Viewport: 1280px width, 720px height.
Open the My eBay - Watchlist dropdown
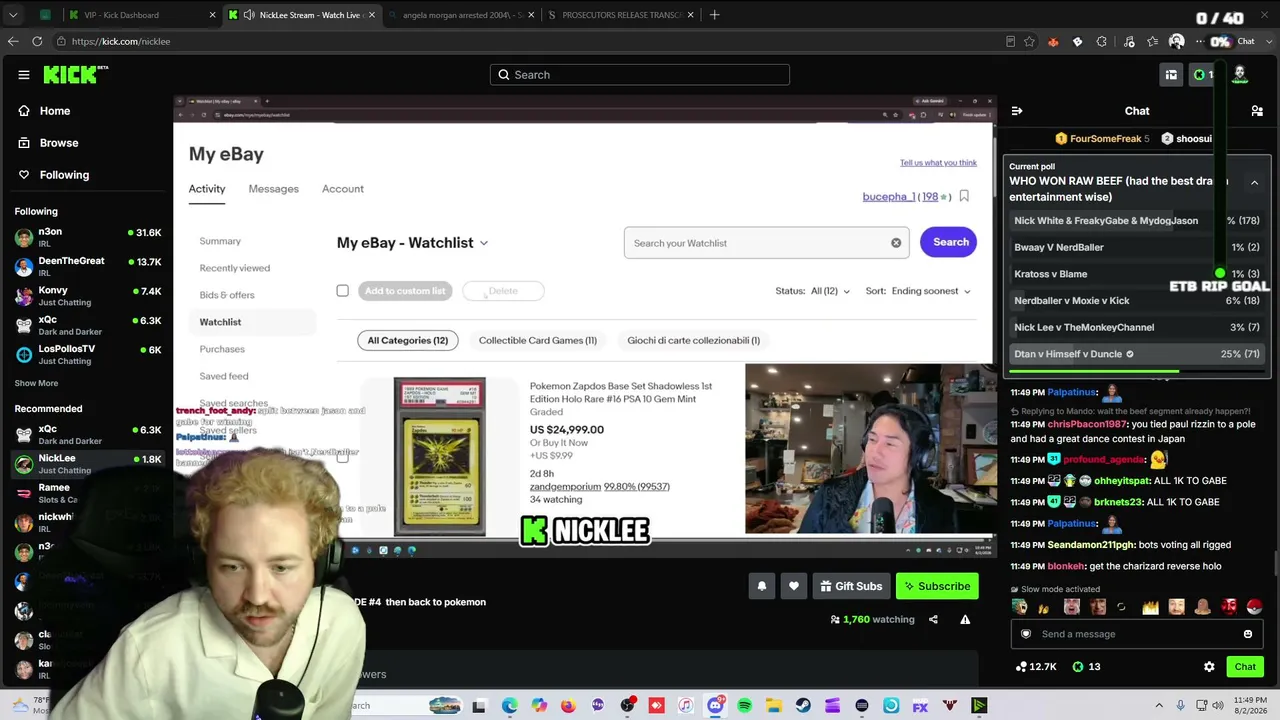[412, 243]
